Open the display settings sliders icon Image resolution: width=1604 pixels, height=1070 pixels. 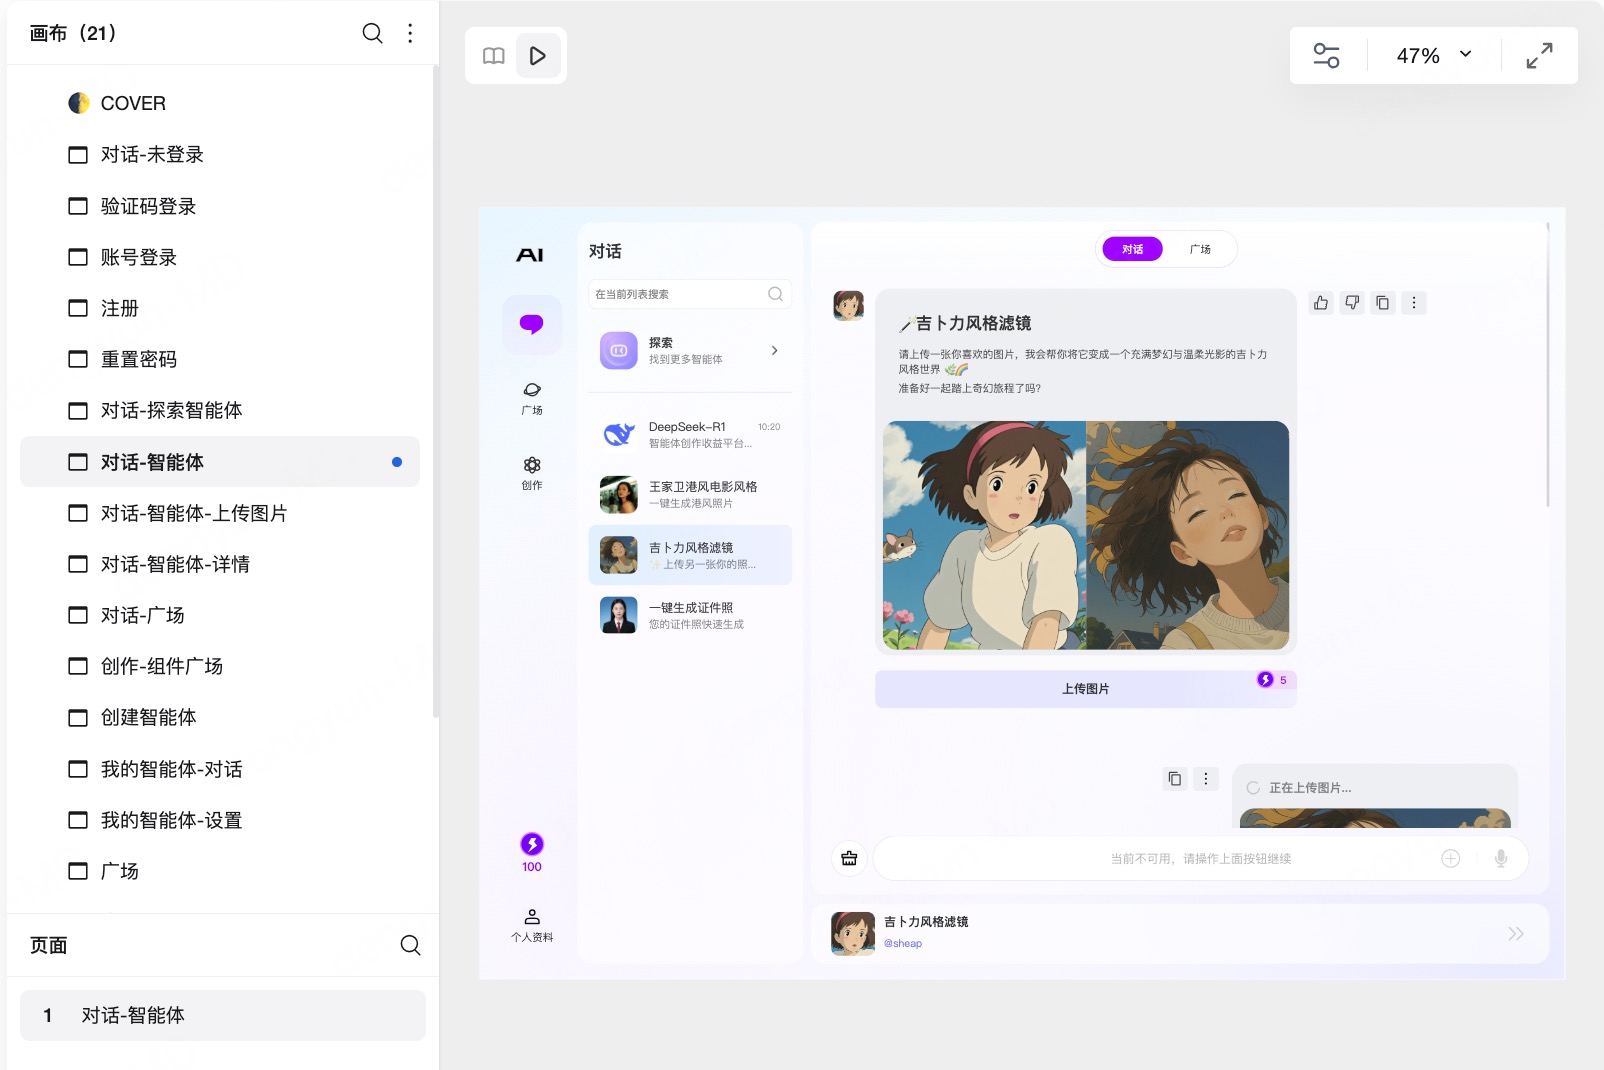(x=1326, y=55)
